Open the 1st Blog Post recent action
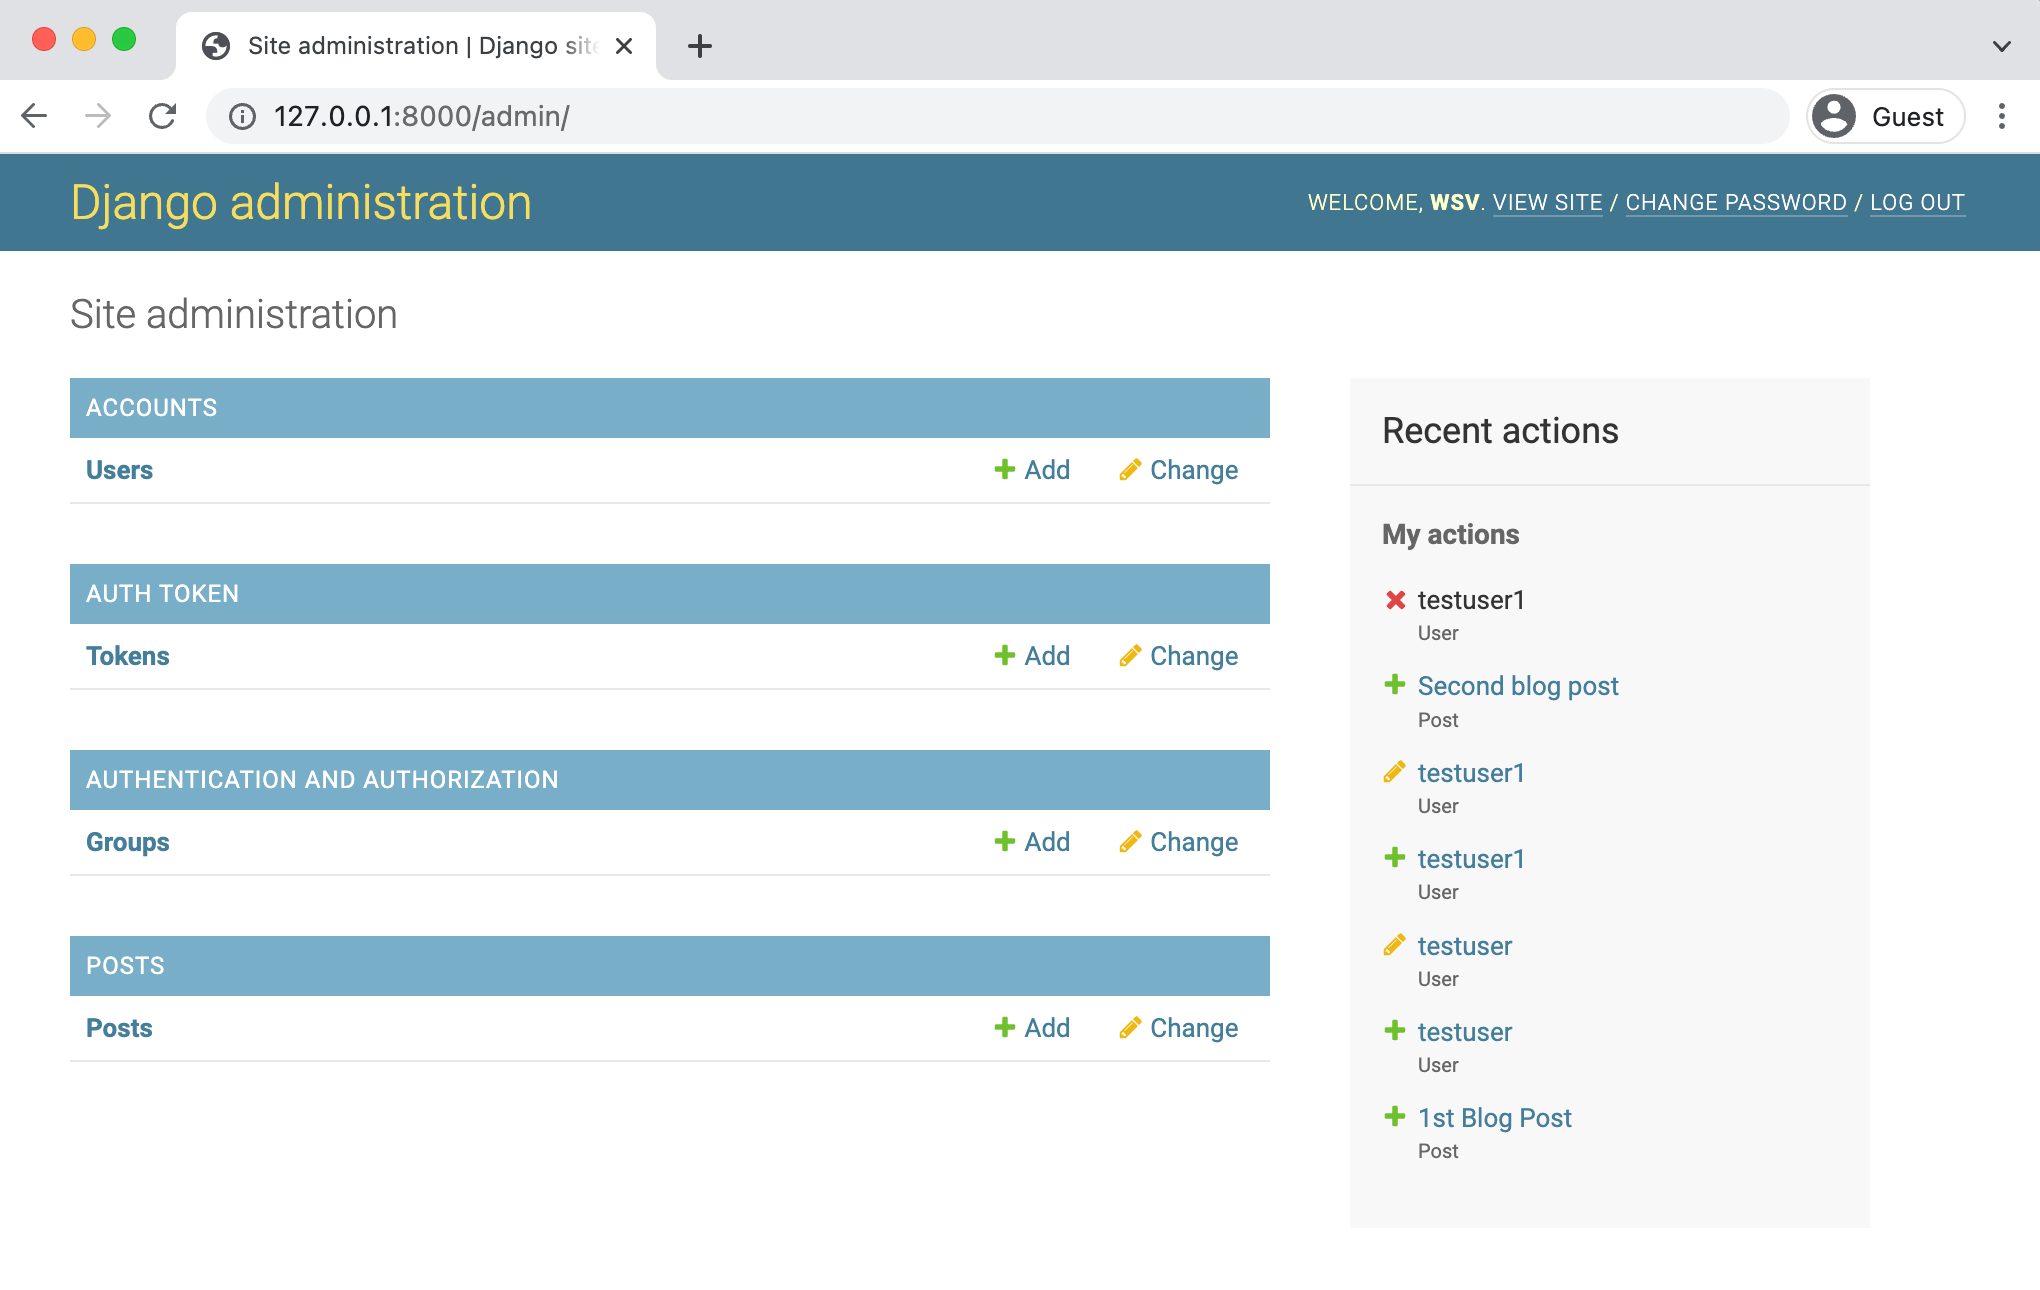 (x=1495, y=1118)
